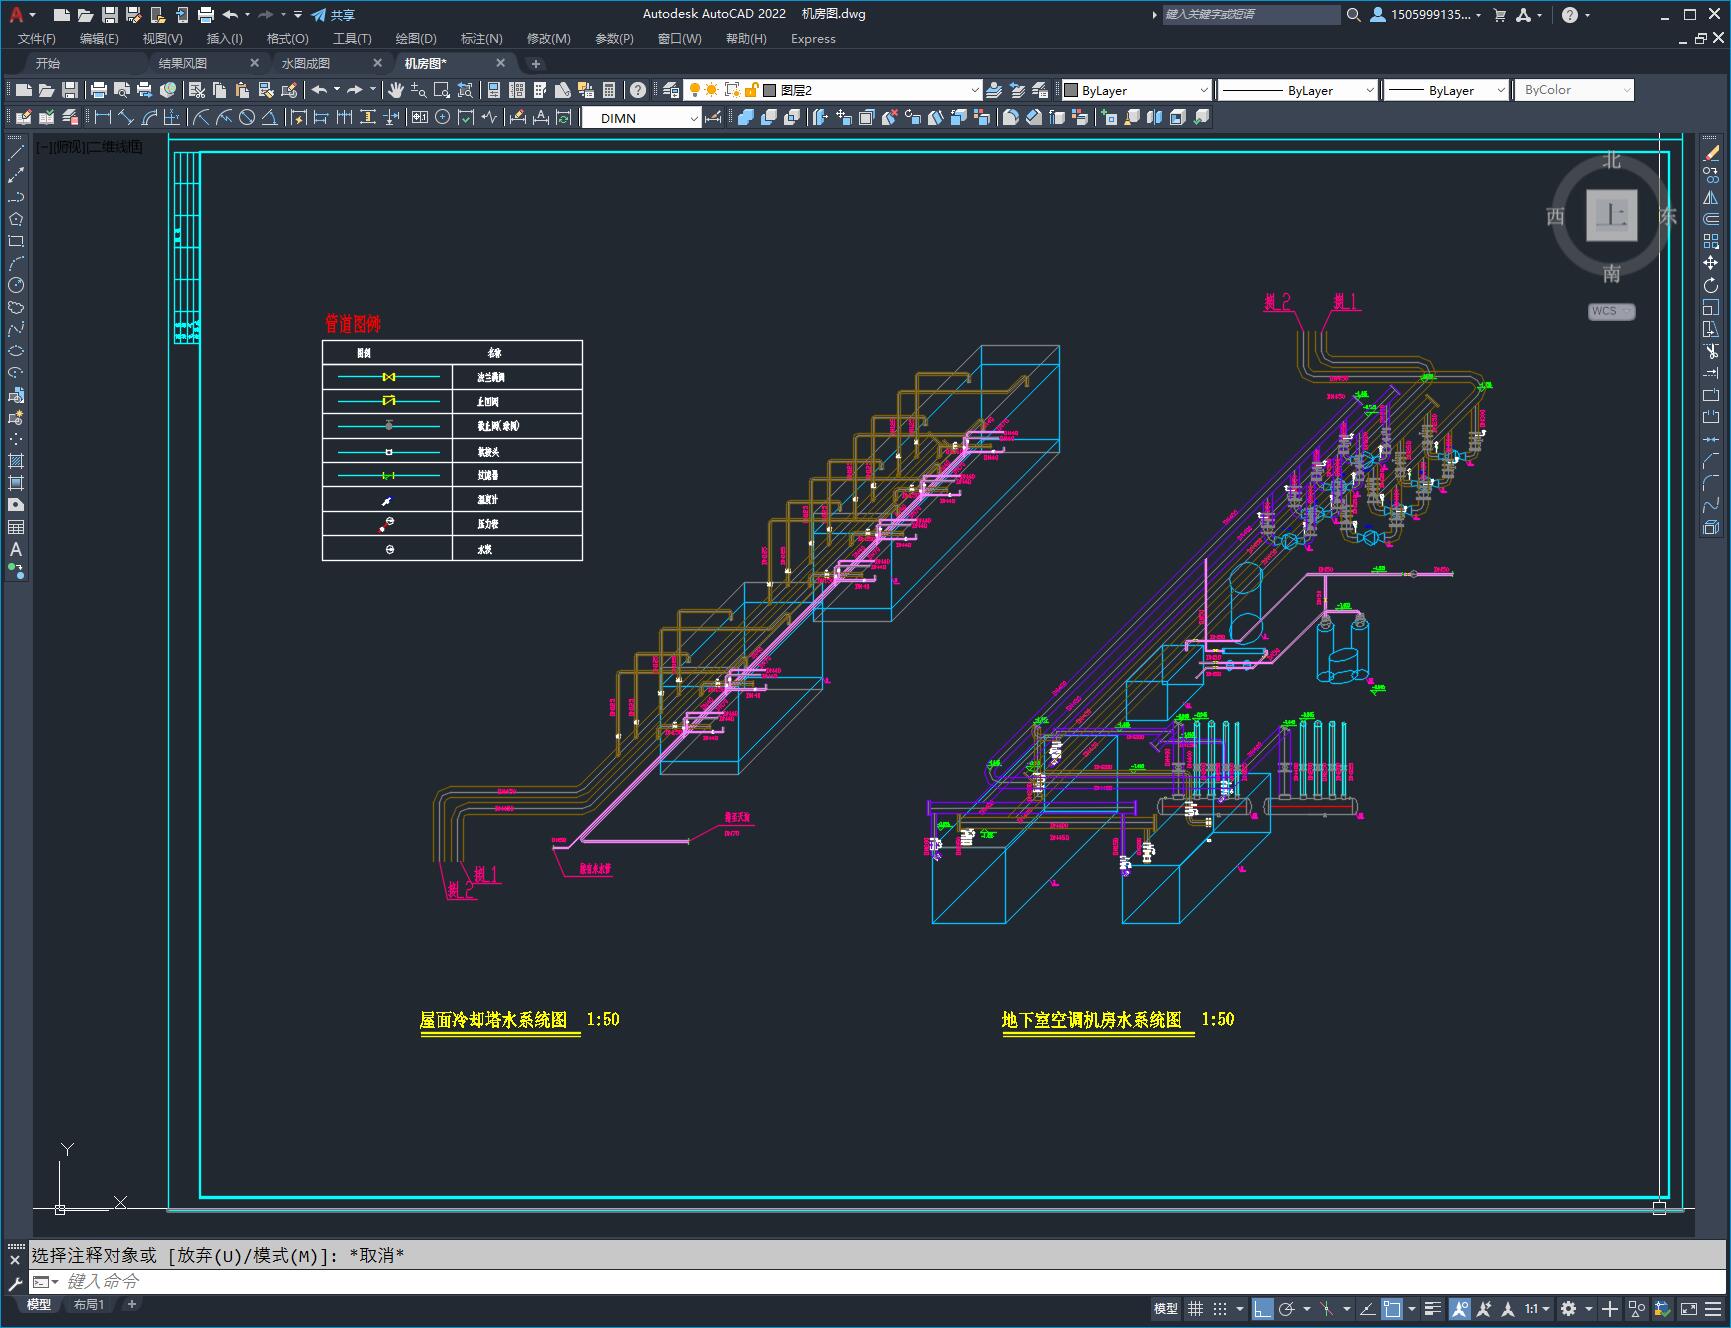Image resolution: width=1731 pixels, height=1328 pixels.
Task: Click the 模型 model space status button
Action: 1166,1308
